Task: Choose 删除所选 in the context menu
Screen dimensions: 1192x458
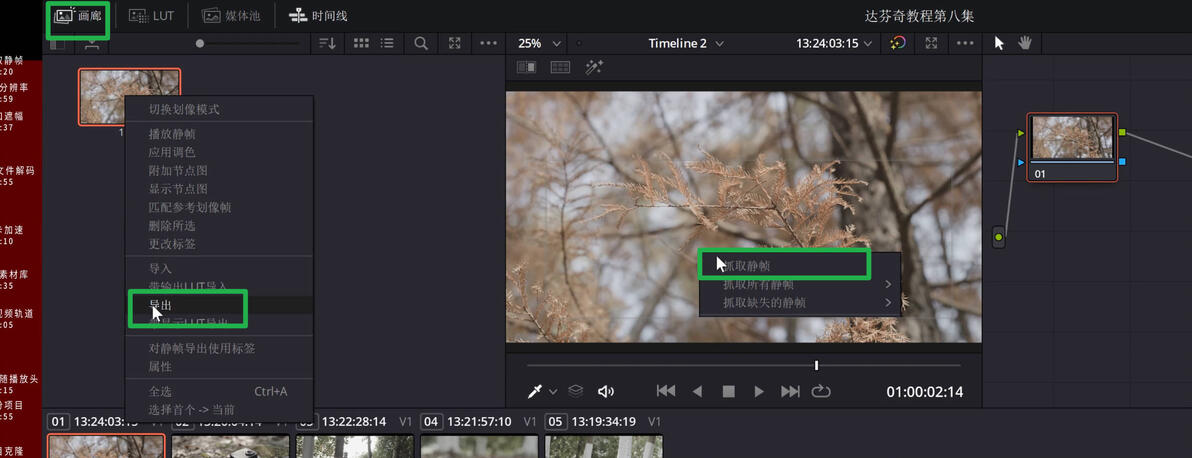Action: (172, 225)
